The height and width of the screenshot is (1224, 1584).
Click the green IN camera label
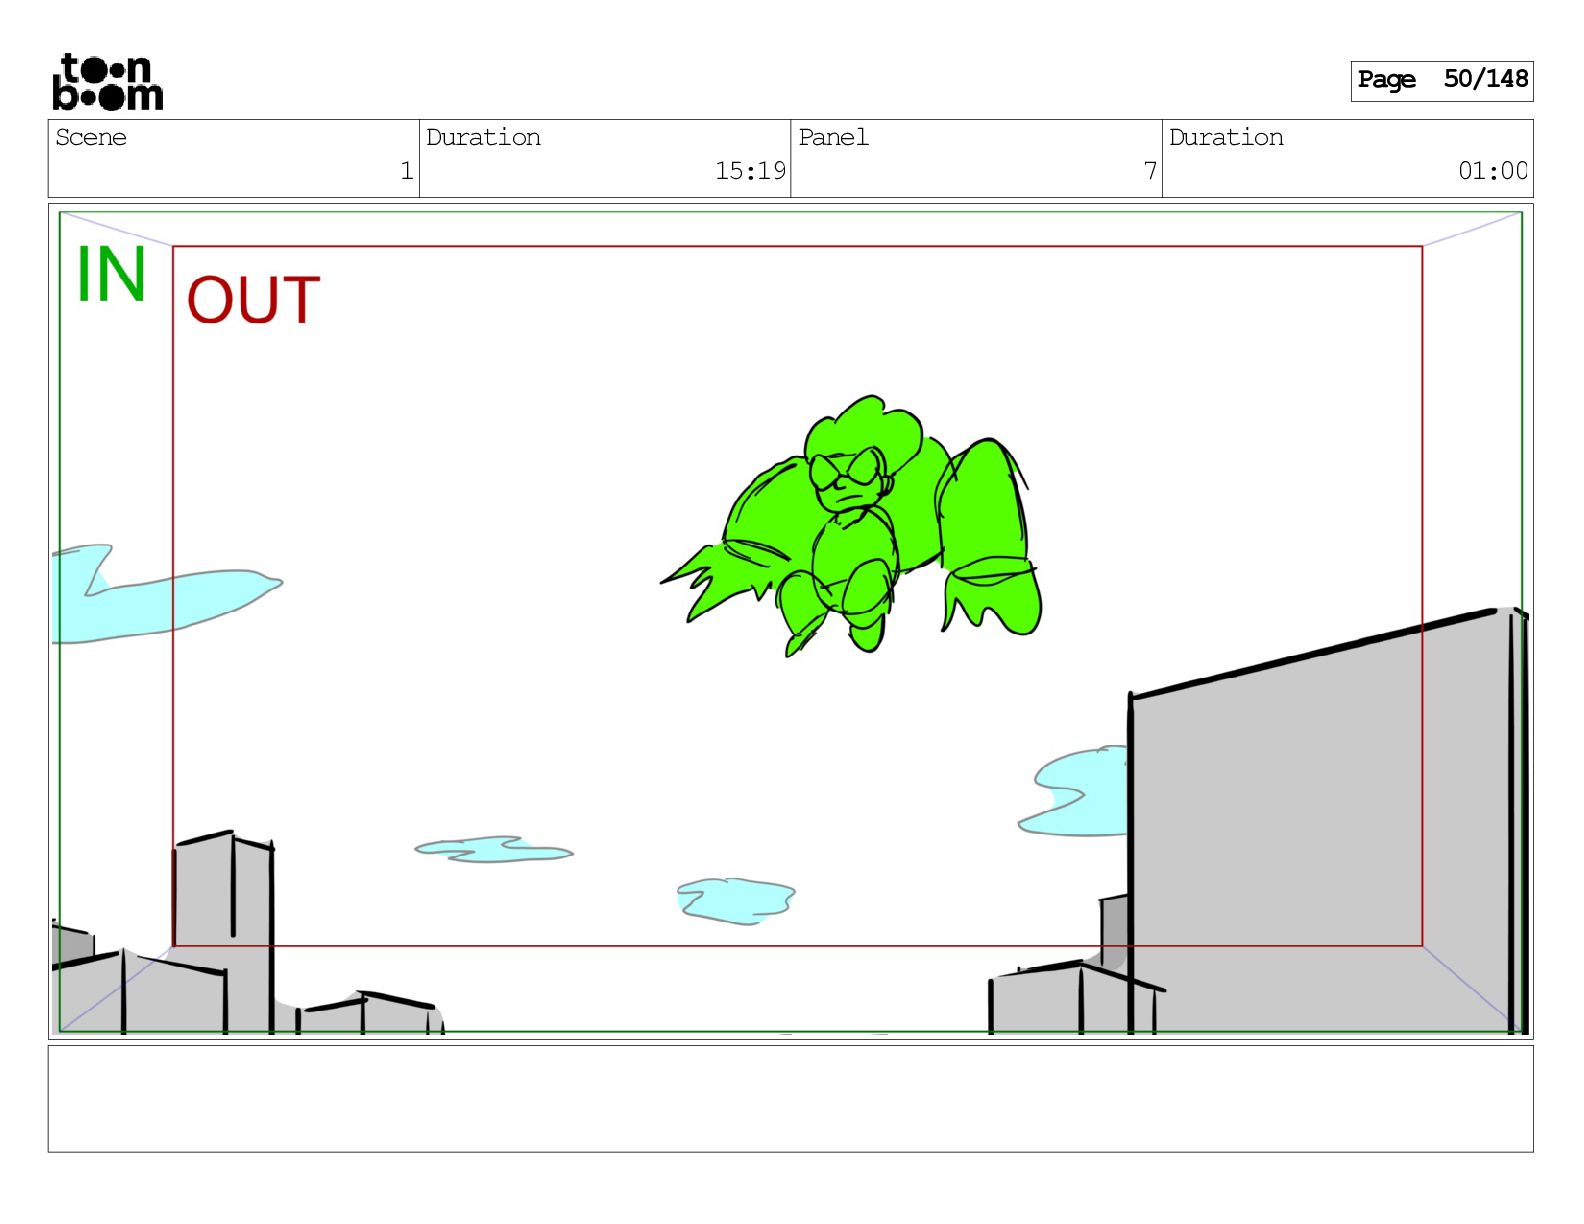tap(111, 274)
